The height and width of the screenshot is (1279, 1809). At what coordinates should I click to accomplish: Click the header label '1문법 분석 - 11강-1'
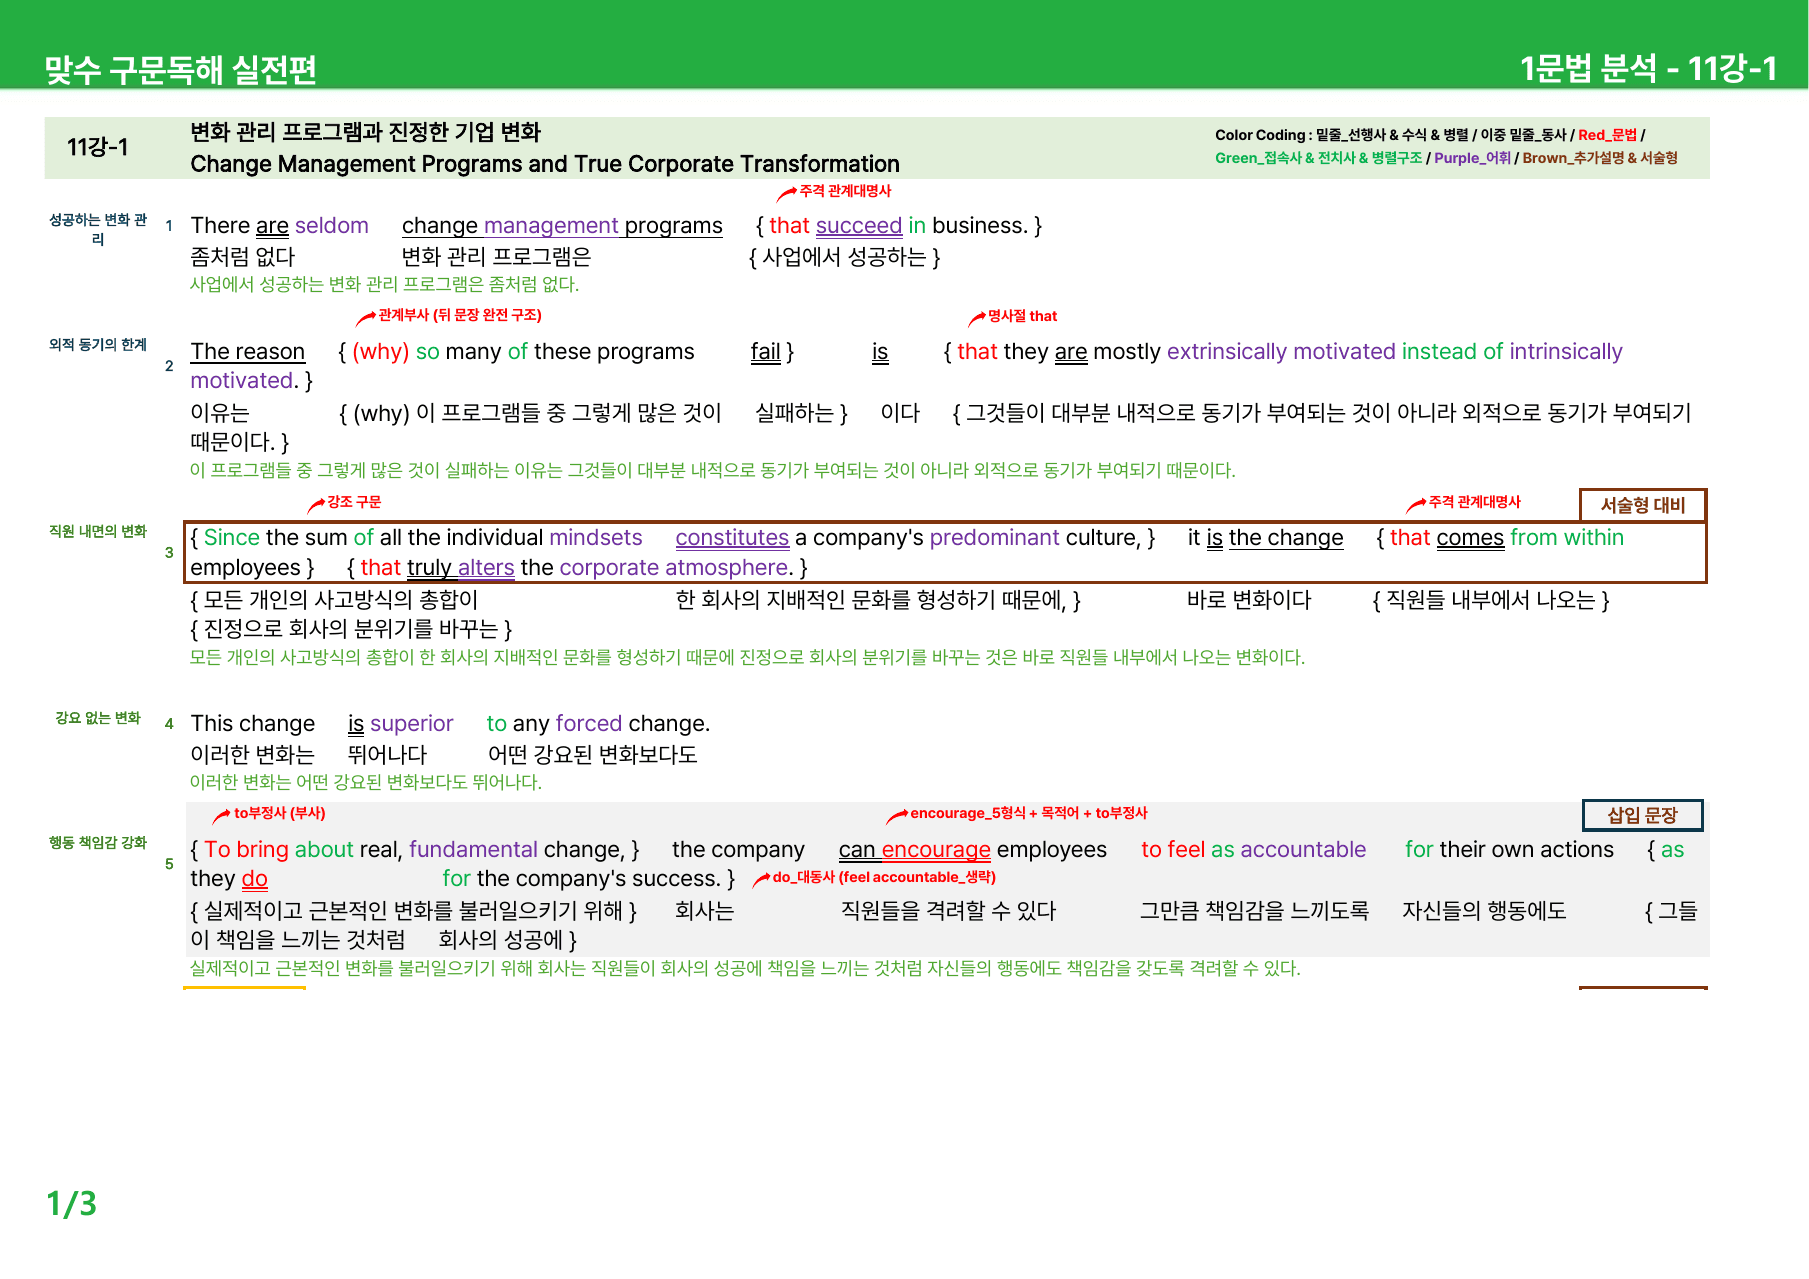tap(1648, 68)
